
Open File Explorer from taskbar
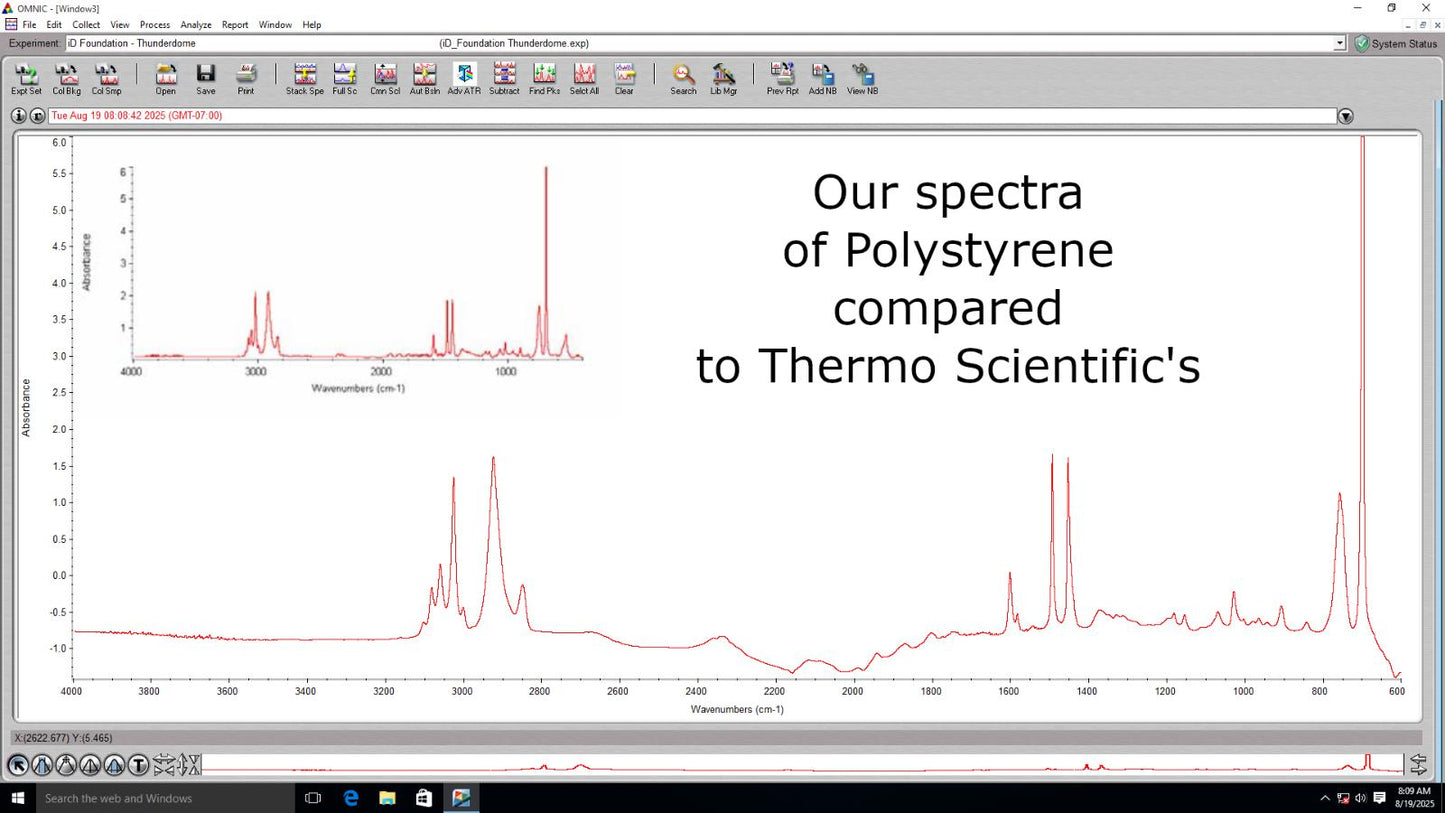pyautogui.click(x=388, y=798)
